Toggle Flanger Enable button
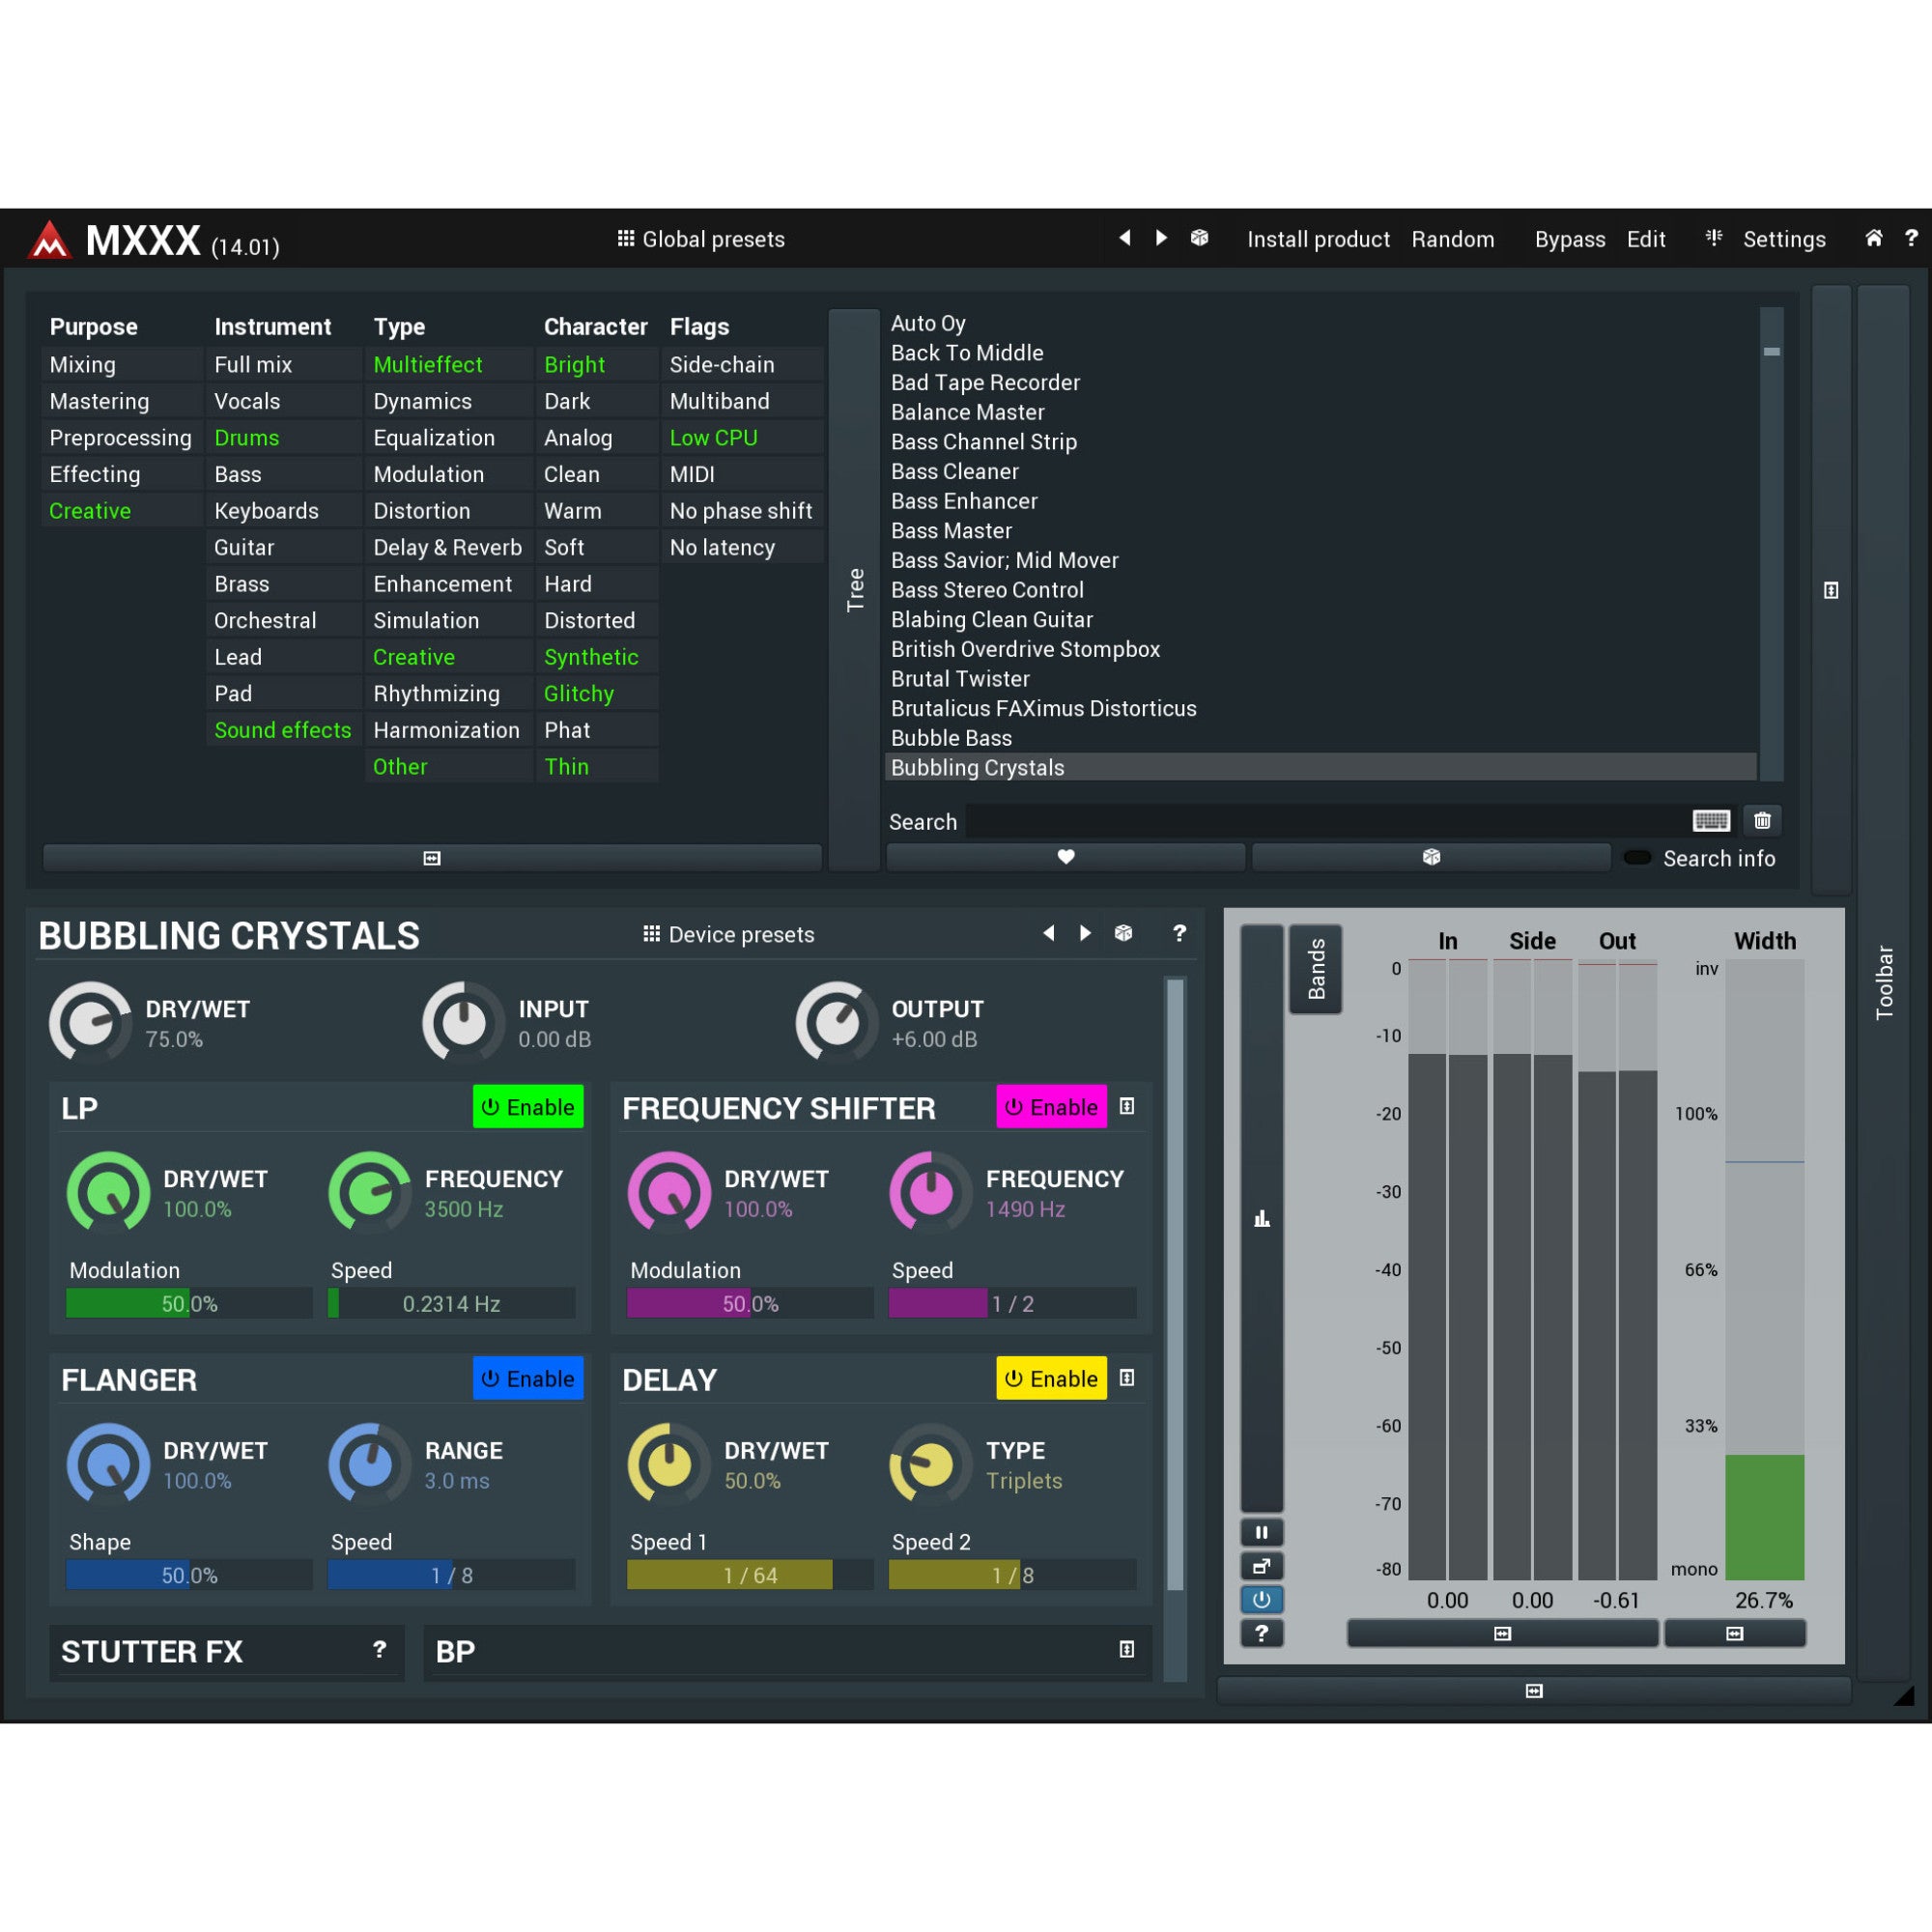The image size is (1932, 1932). pos(528,1379)
